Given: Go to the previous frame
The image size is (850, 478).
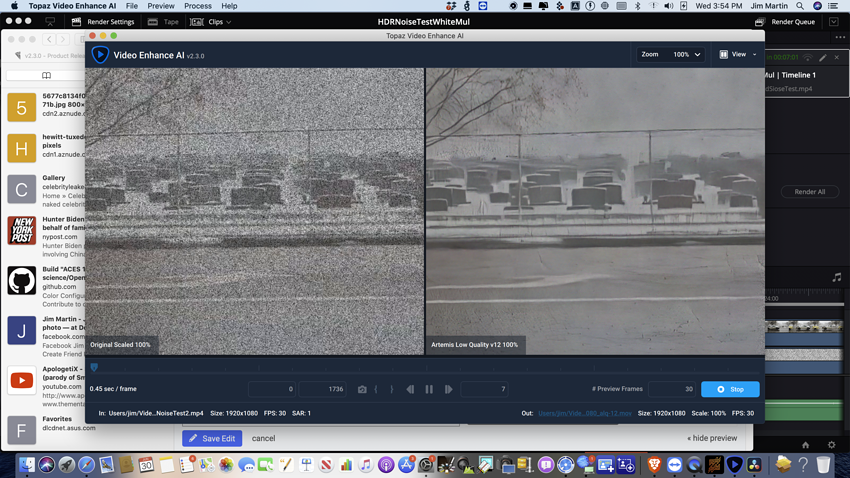Looking at the screenshot, I should [410, 389].
